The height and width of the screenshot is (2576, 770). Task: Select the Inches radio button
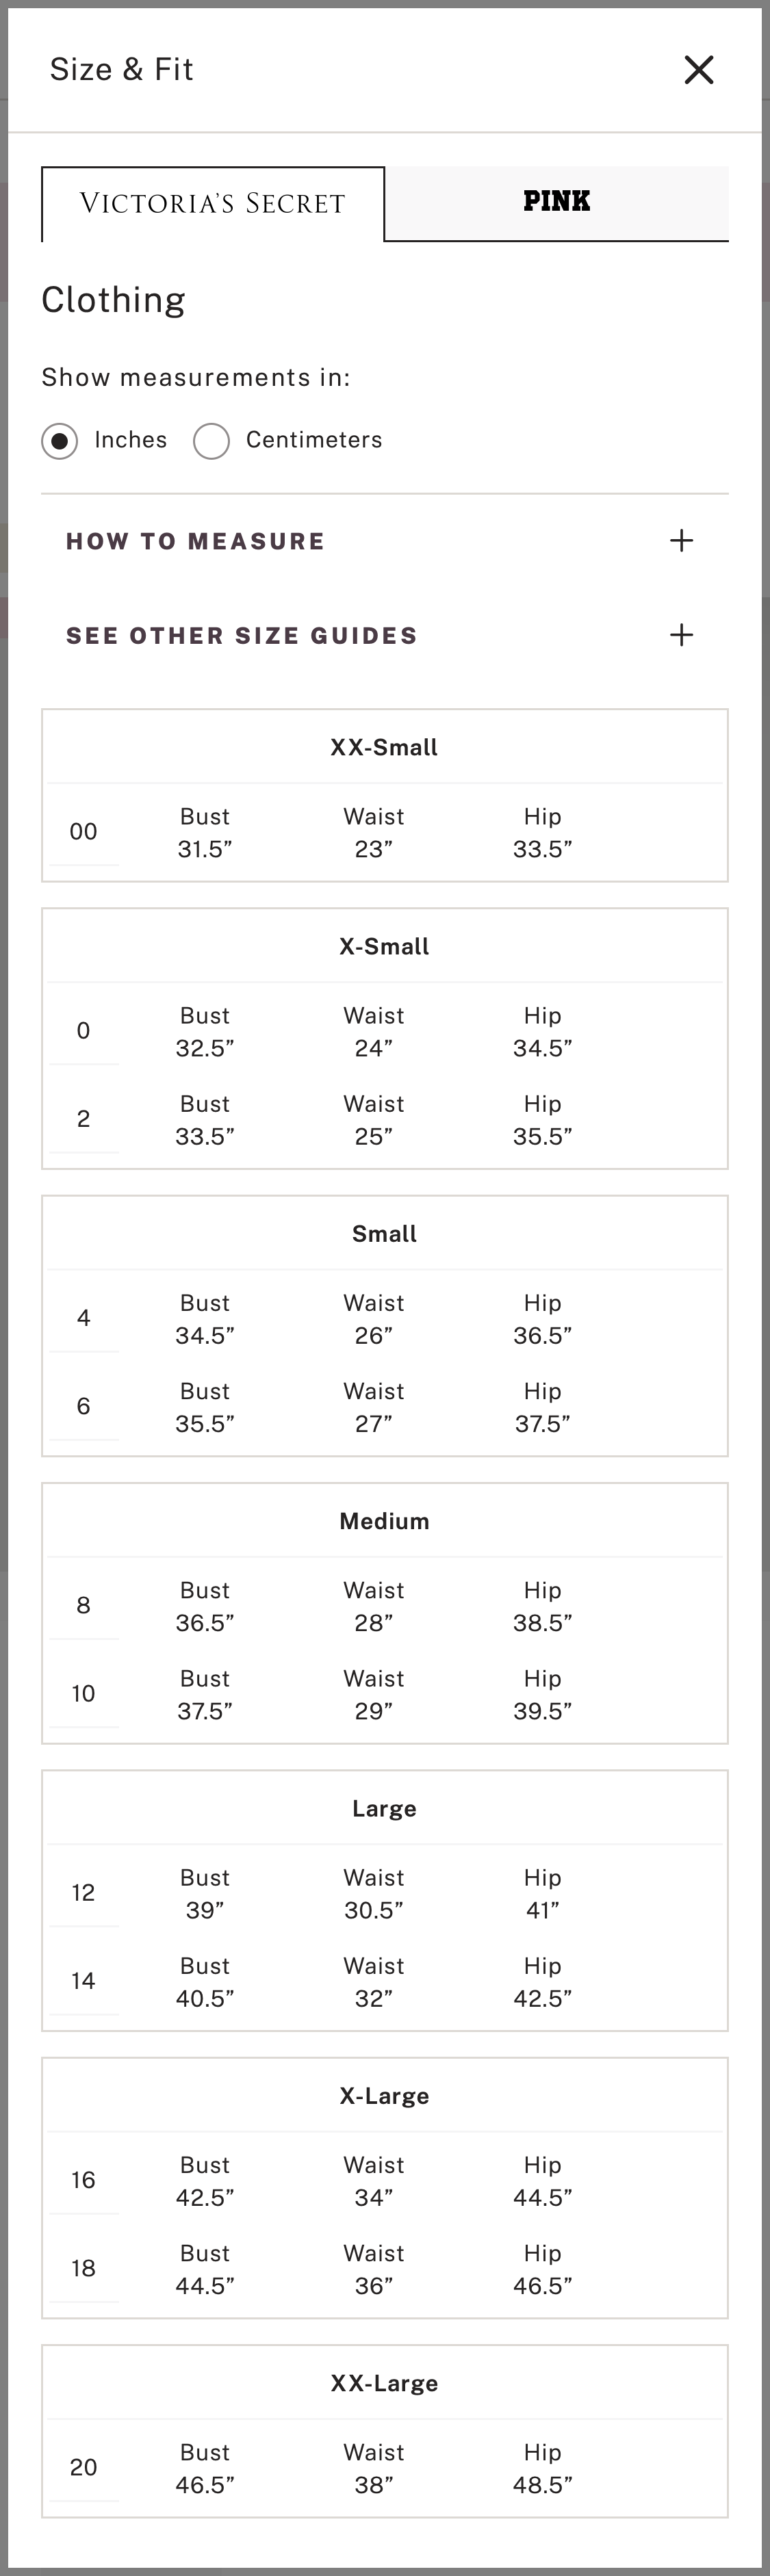tap(60, 440)
